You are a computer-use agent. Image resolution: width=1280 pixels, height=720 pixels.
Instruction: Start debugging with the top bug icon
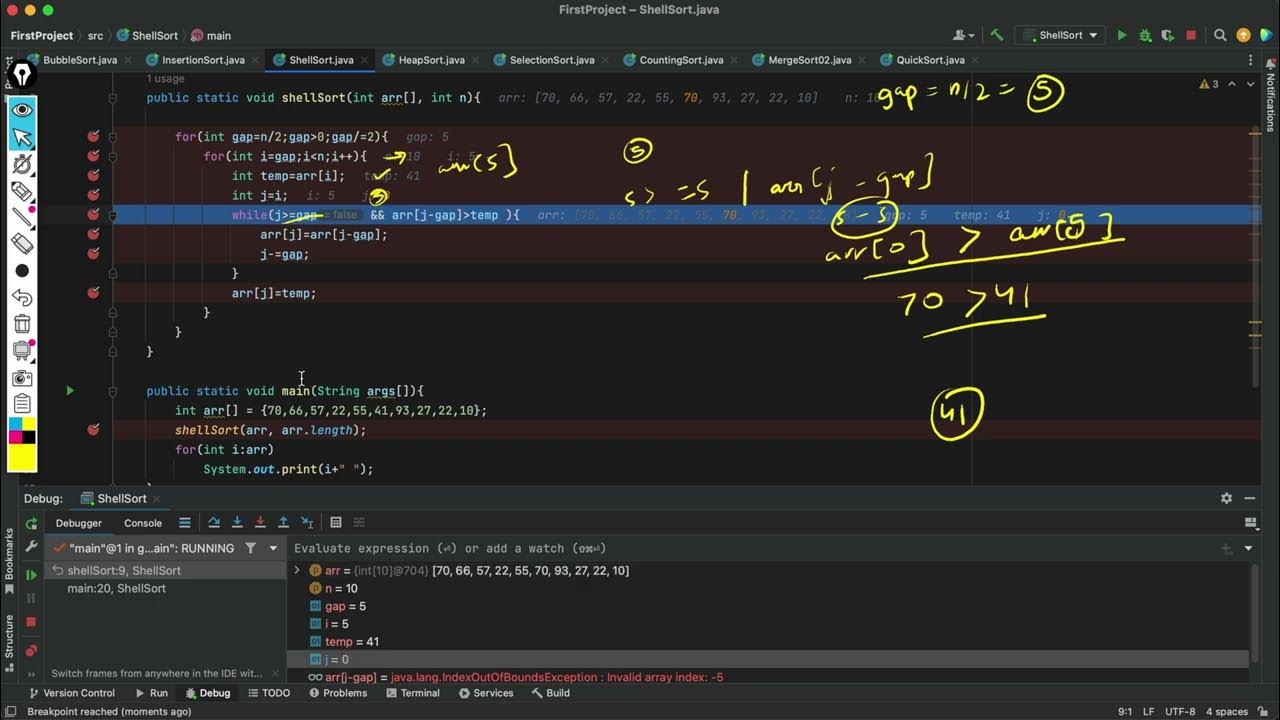click(x=1145, y=35)
